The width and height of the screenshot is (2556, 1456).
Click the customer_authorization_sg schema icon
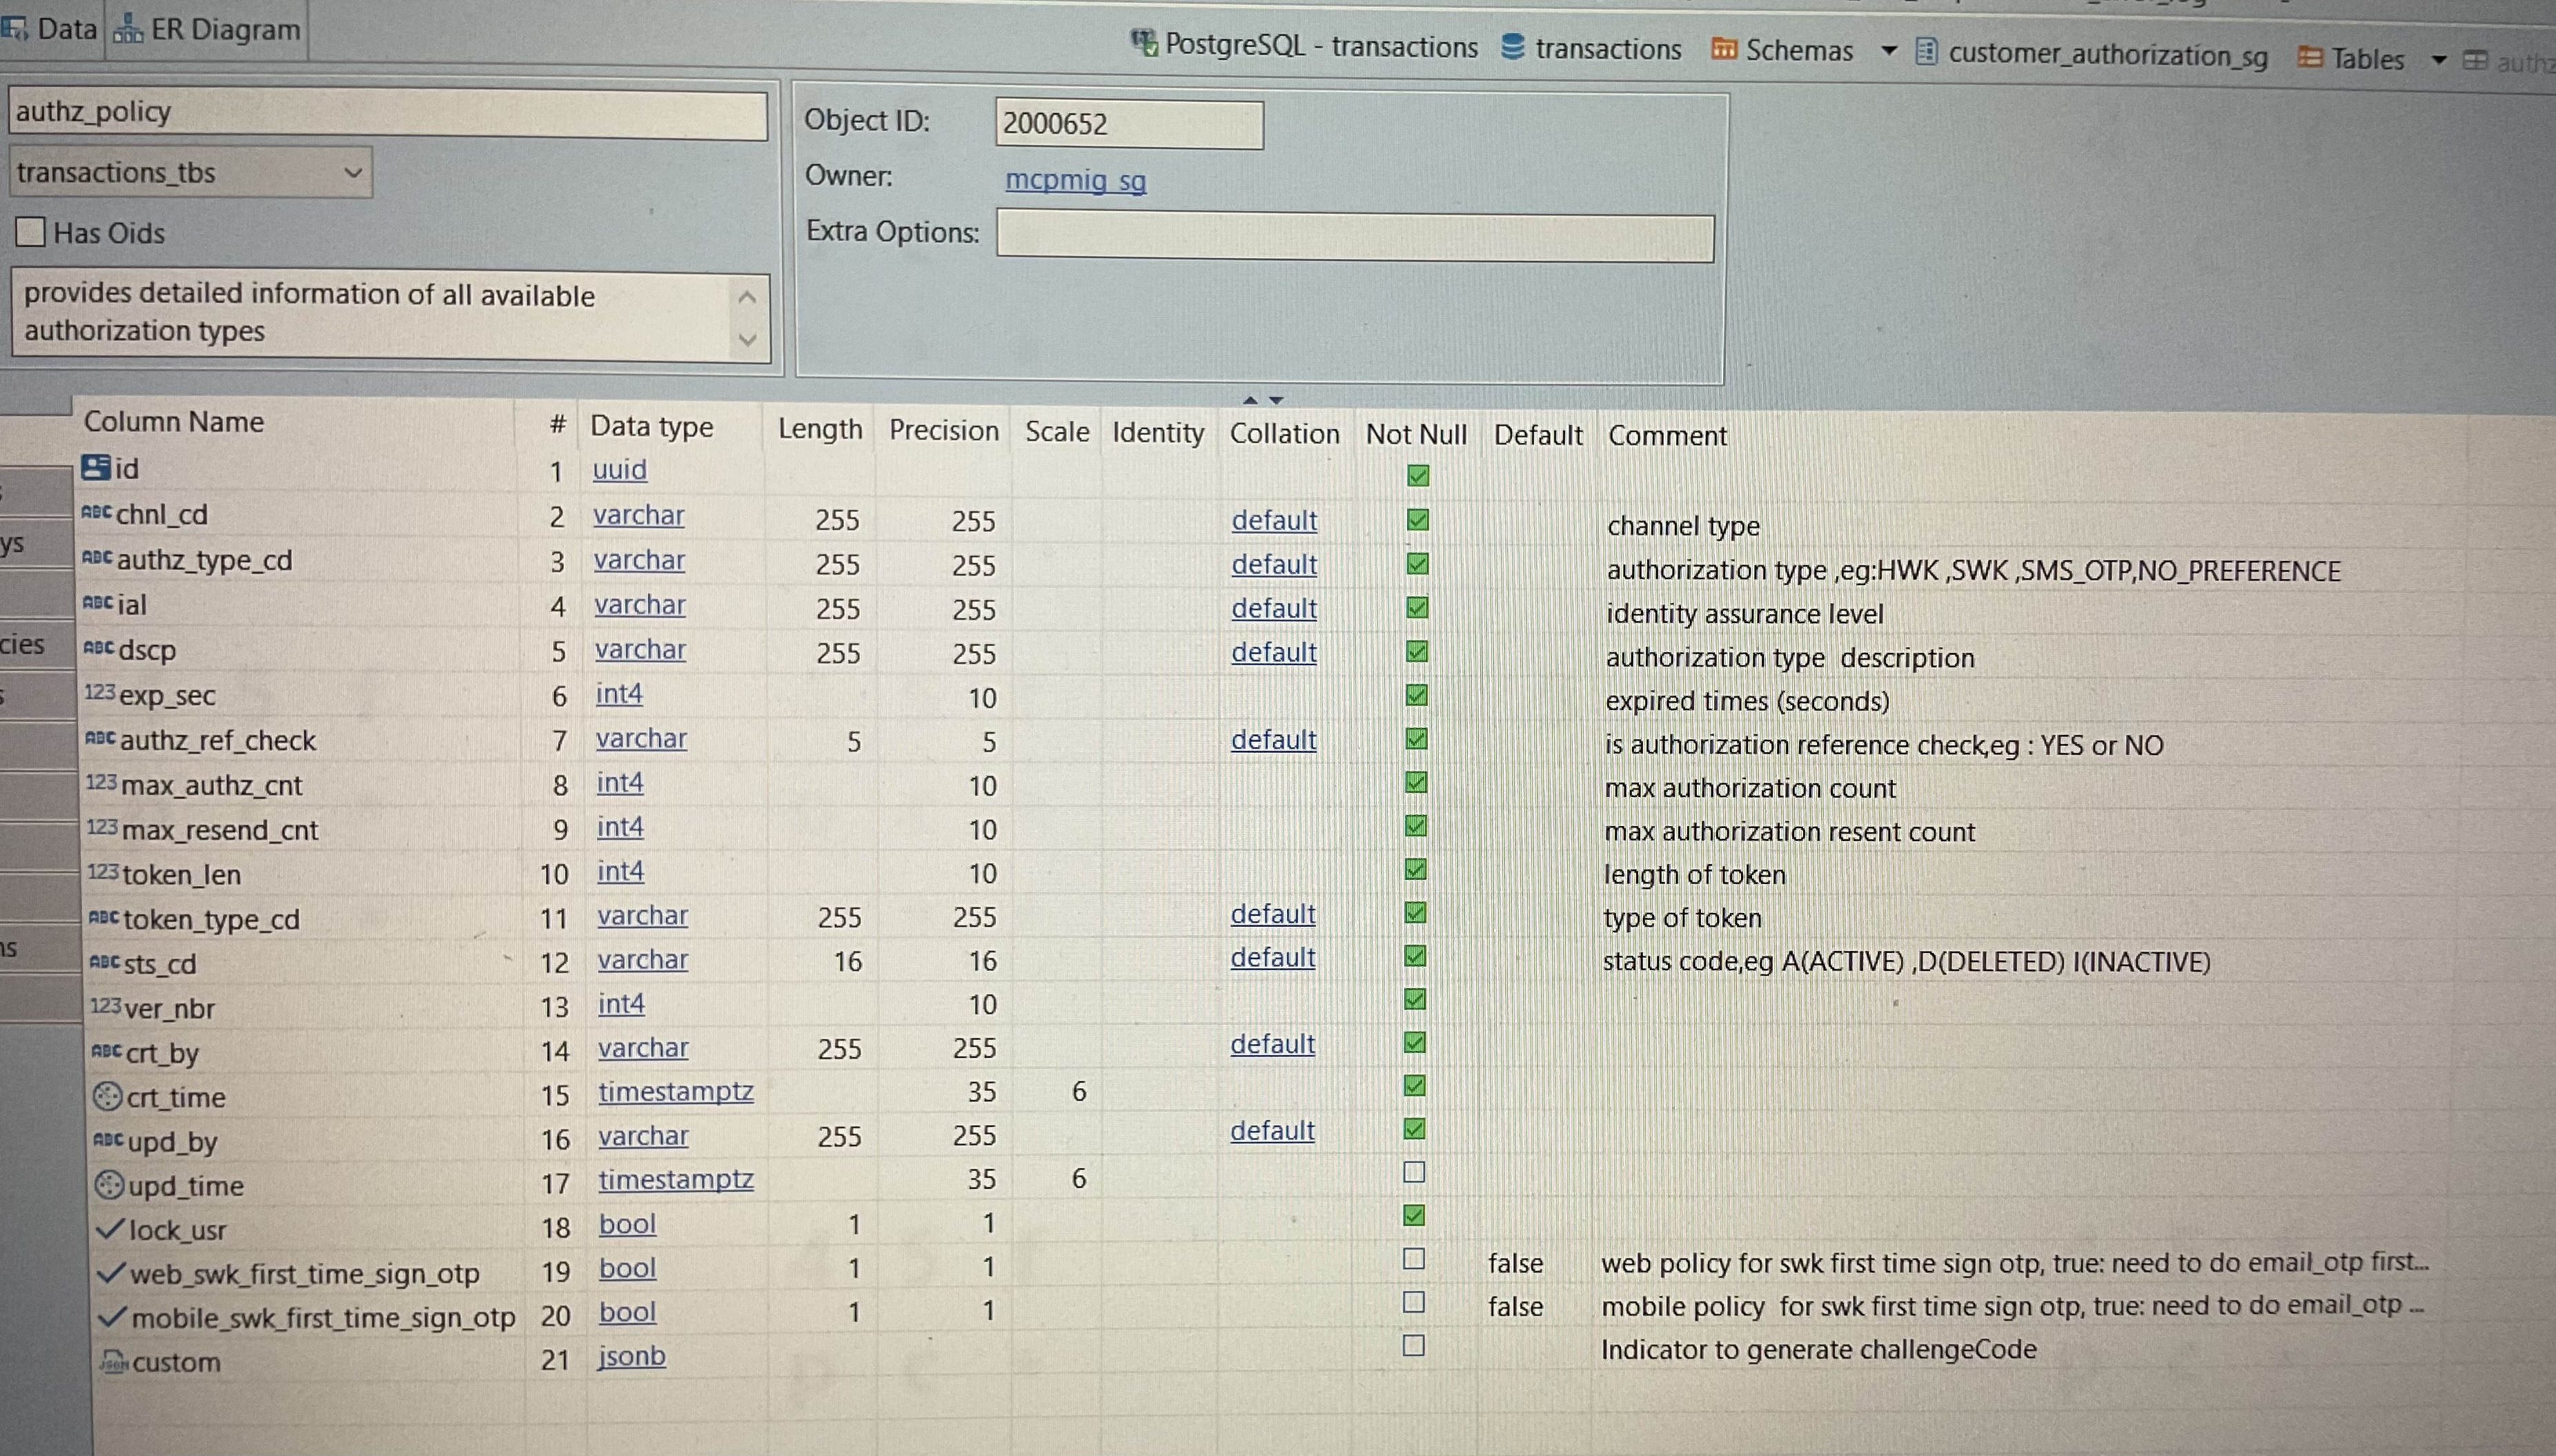pos(1926,52)
